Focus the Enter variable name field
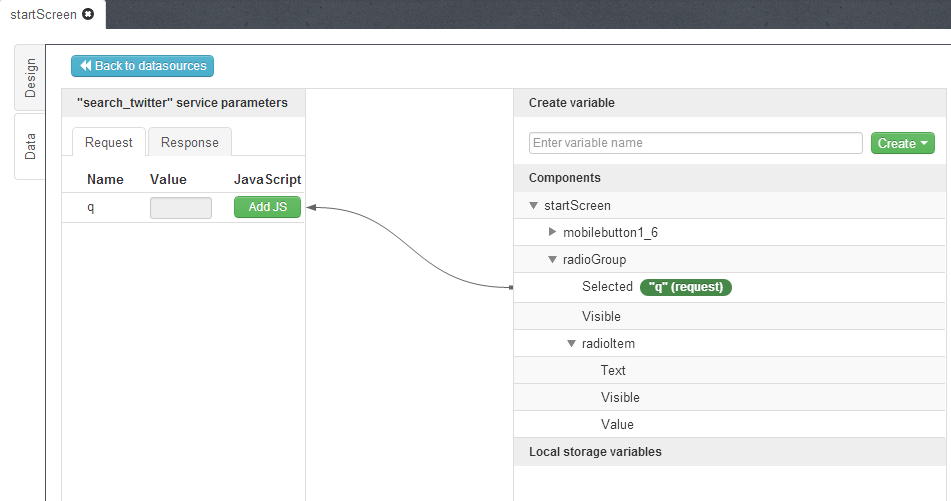This screenshot has width=951, height=501. pyautogui.click(x=695, y=143)
